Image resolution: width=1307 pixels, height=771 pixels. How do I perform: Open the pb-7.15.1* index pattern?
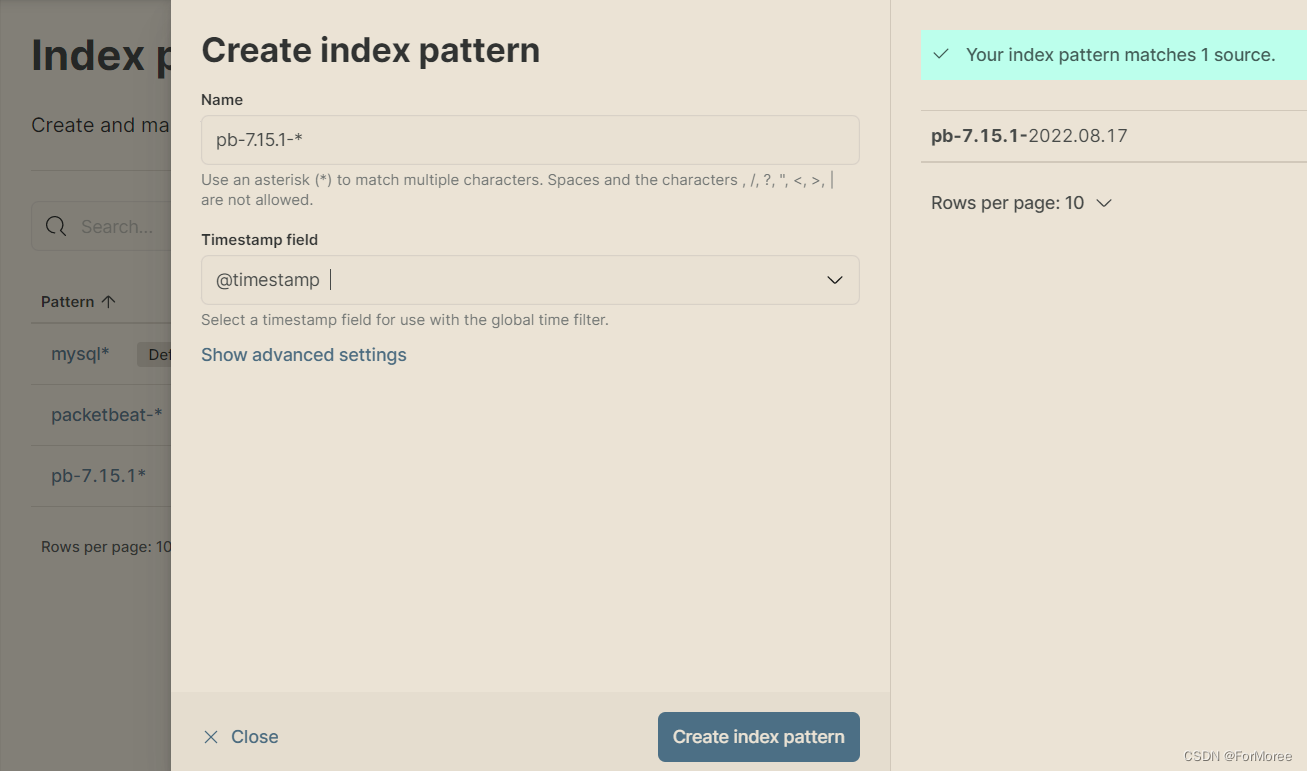(98, 476)
